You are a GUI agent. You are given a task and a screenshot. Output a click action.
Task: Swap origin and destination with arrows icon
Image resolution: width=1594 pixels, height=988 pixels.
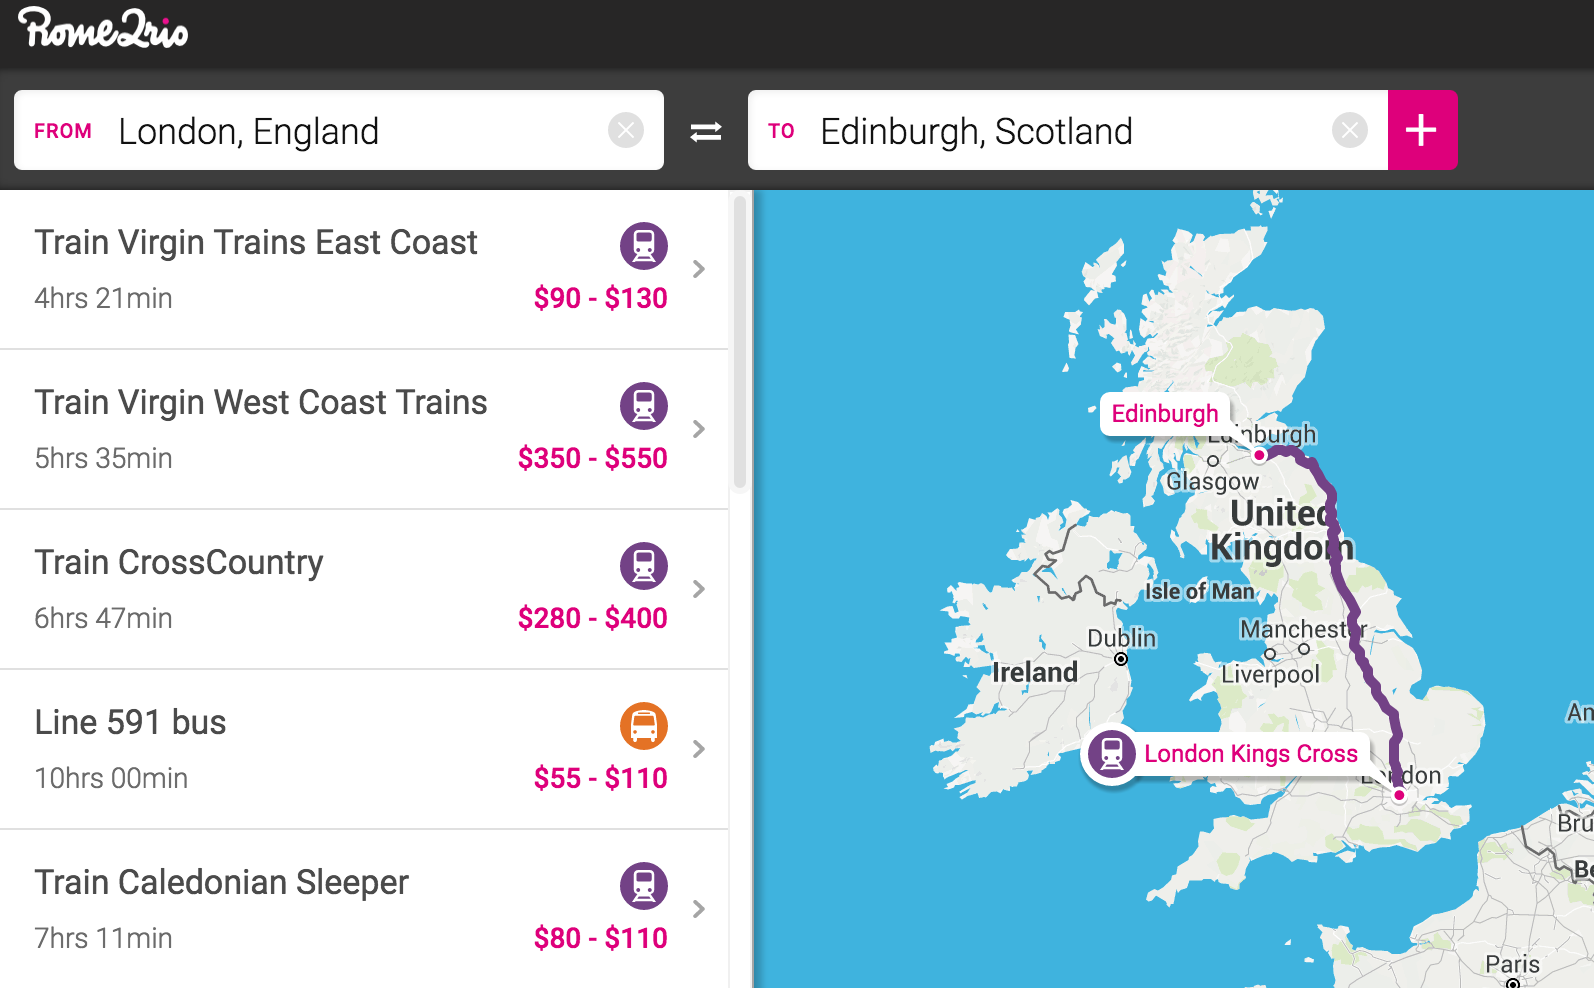(x=706, y=131)
